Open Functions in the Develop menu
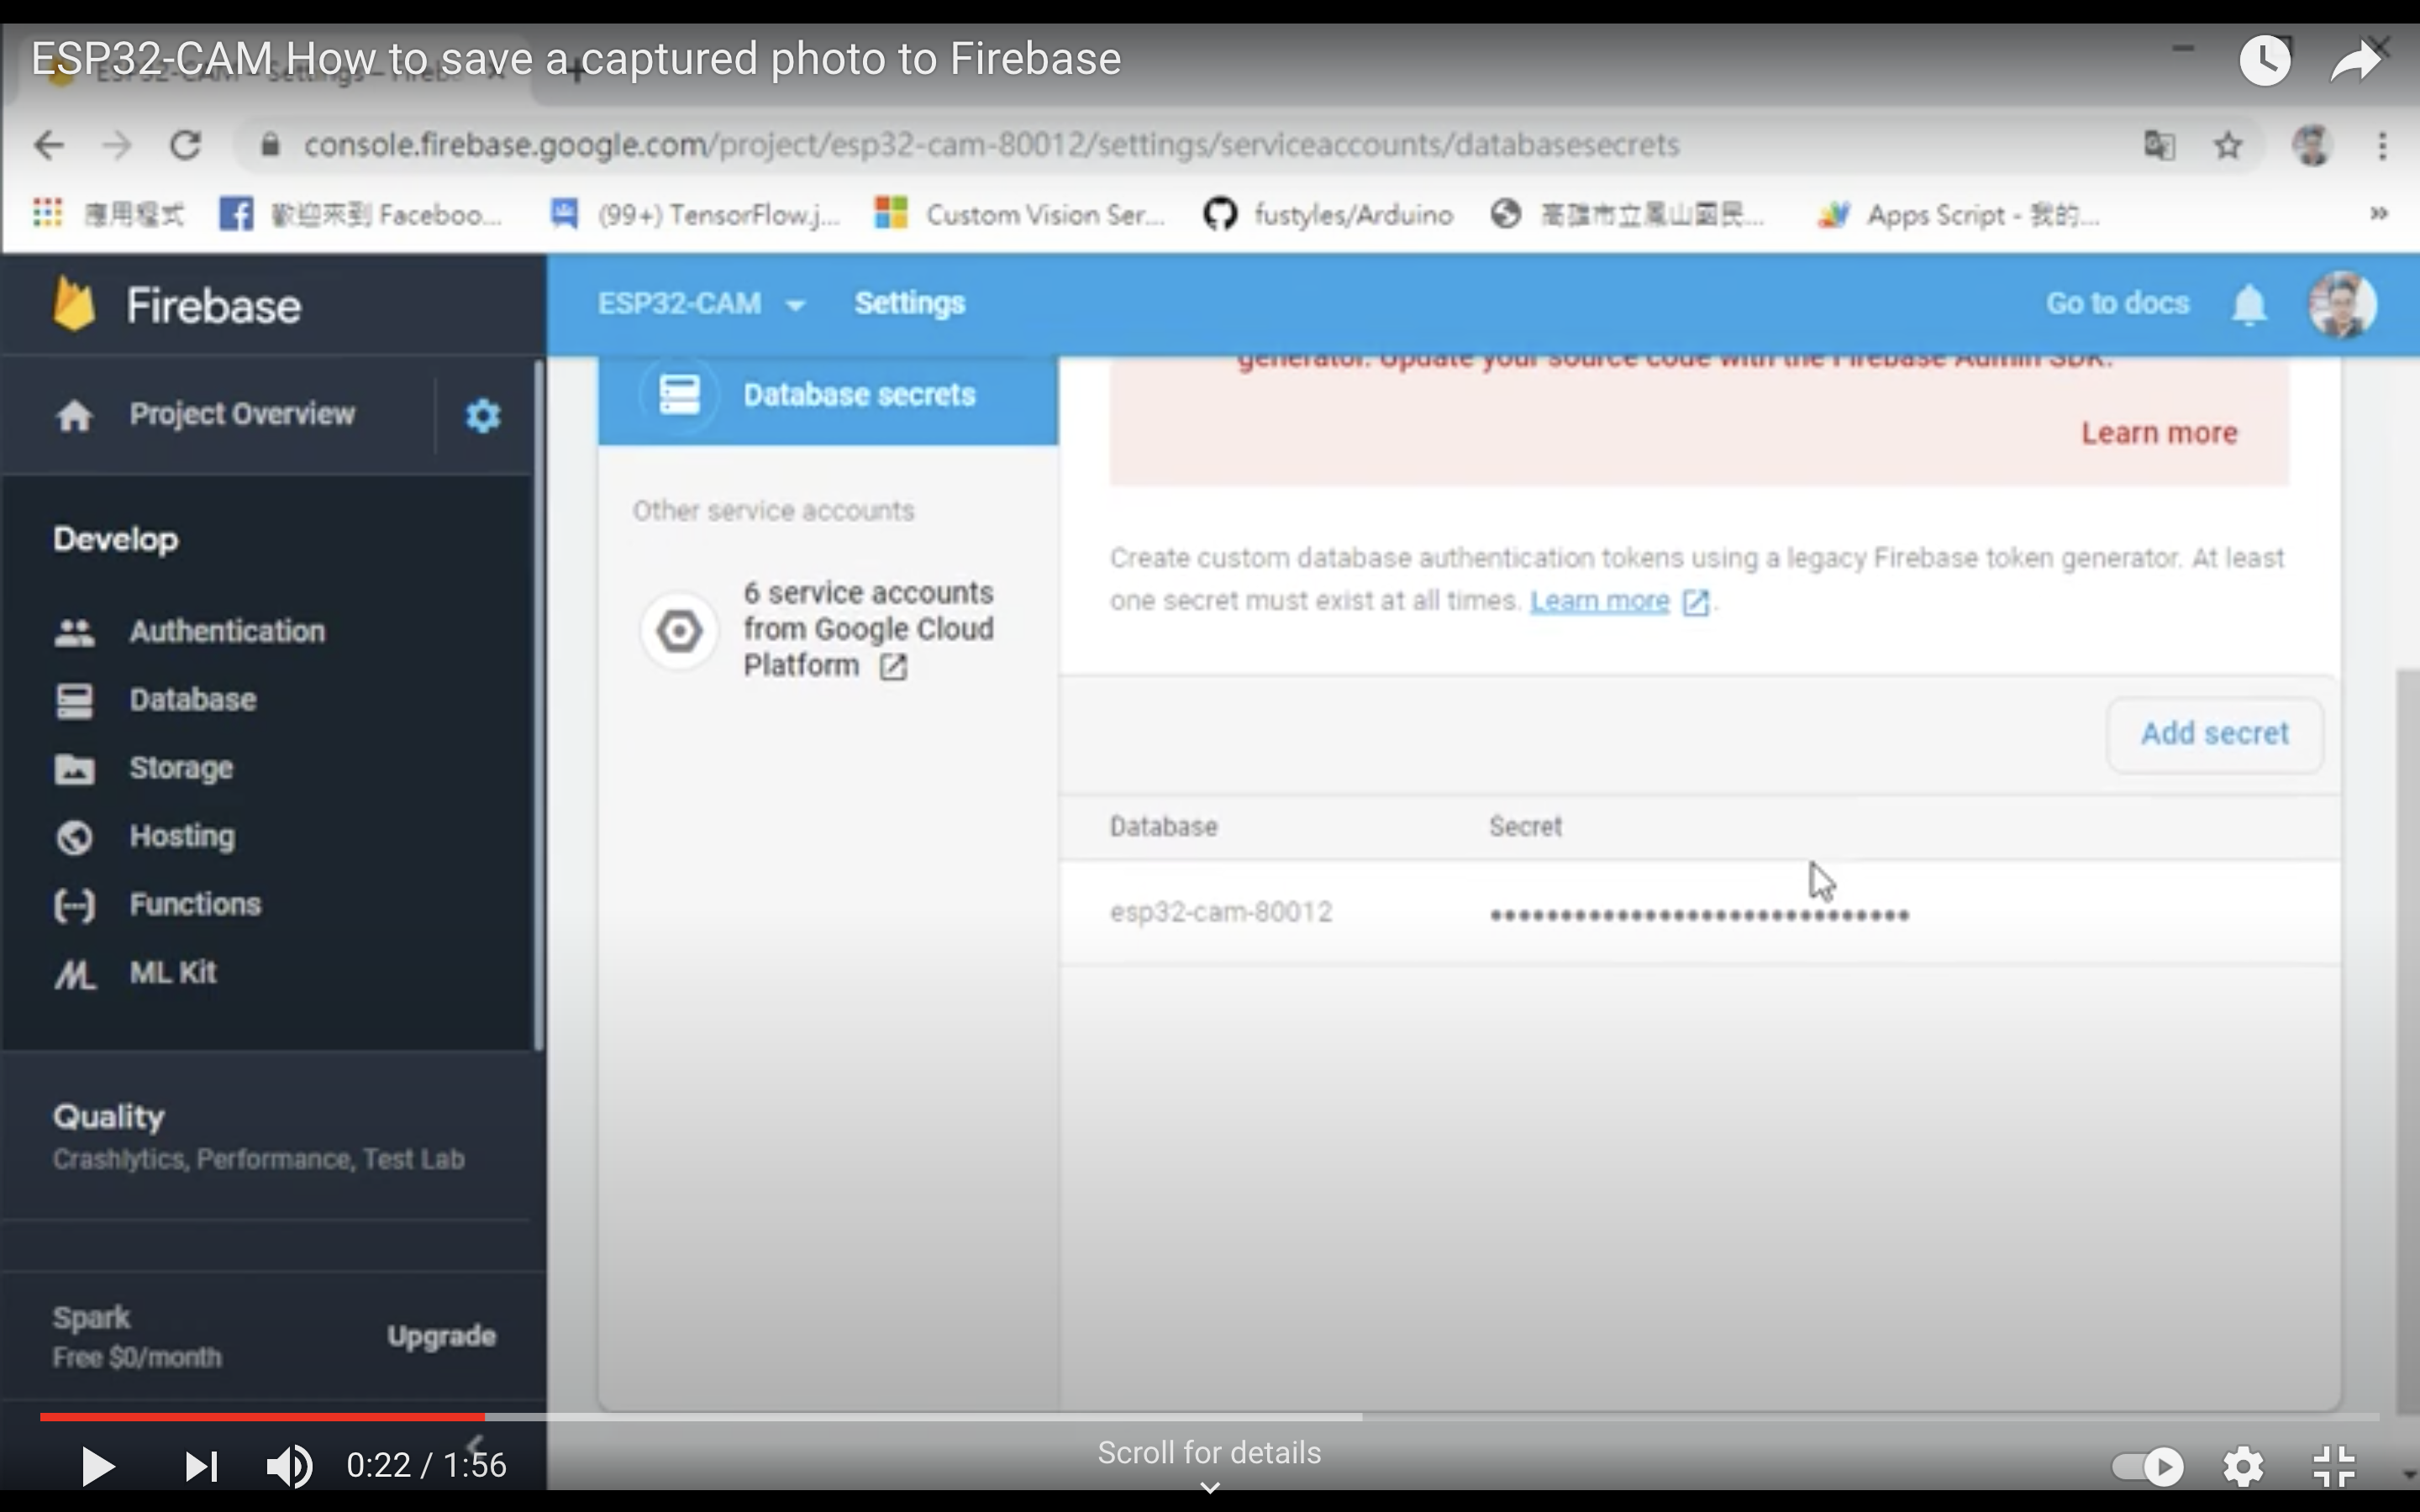This screenshot has width=2420, height=1512. 158,904
